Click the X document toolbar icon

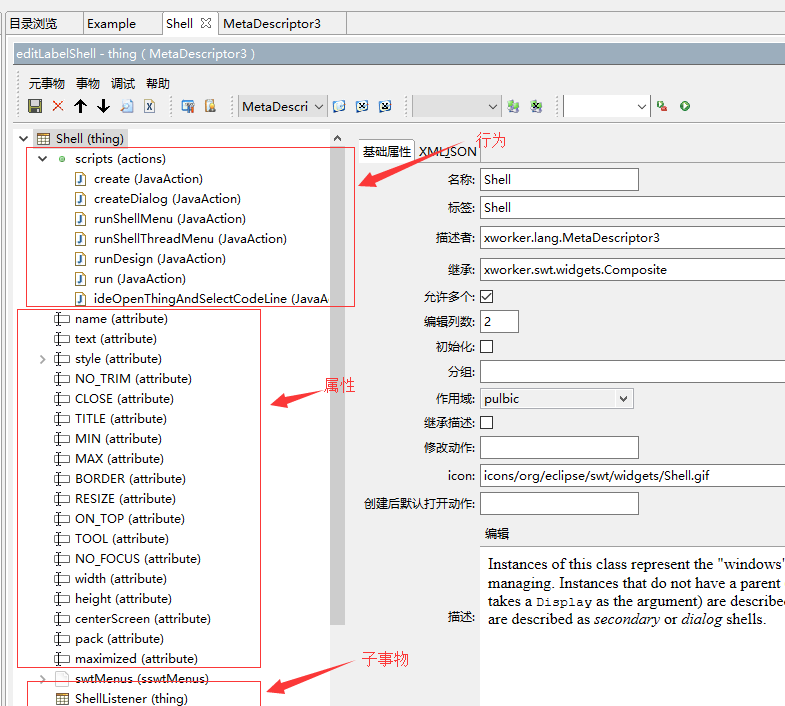[150, 106]
